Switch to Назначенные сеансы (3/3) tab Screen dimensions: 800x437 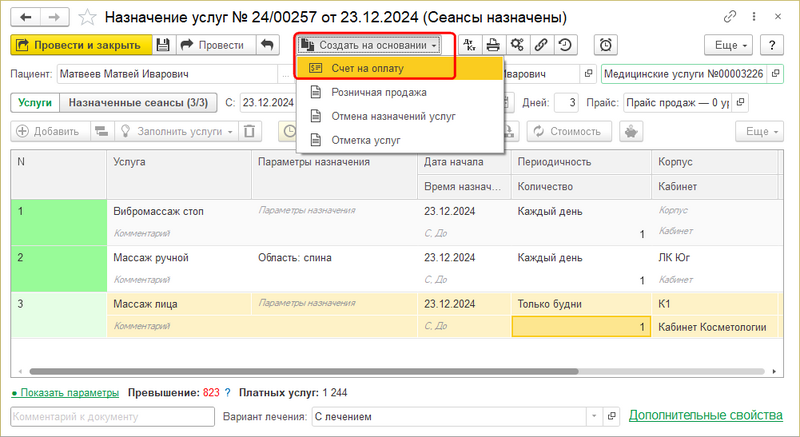tap(138, 102)
